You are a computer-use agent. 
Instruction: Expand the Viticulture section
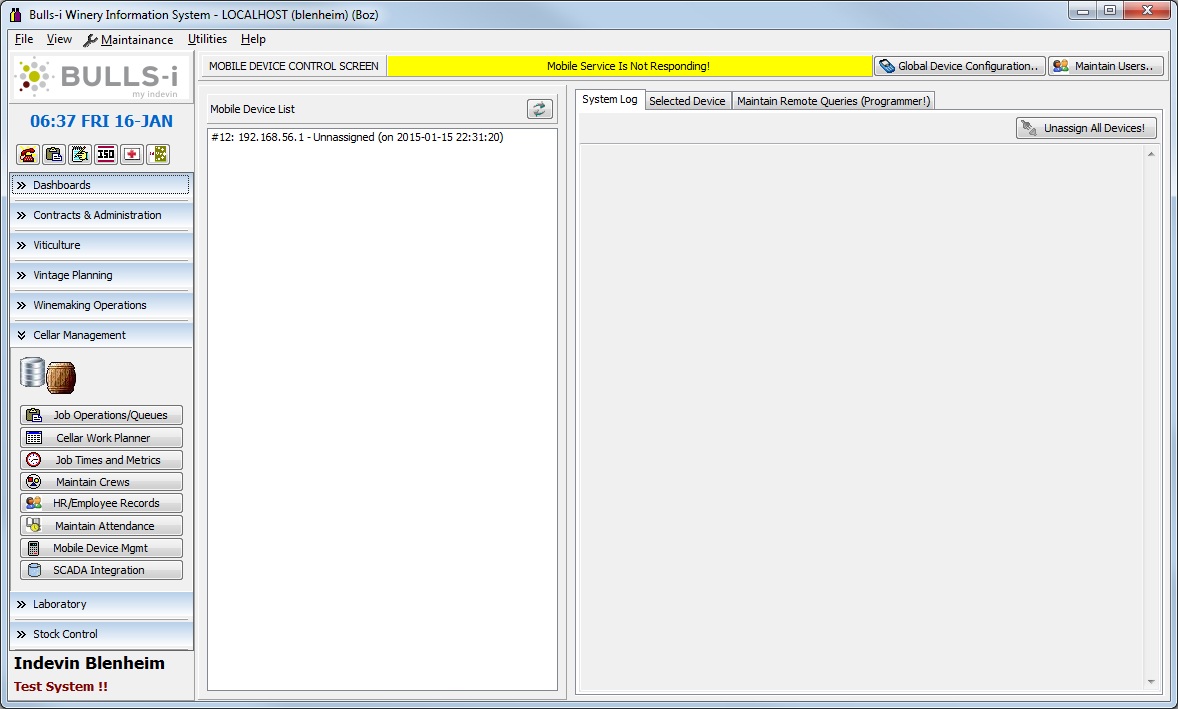tap(101, 245)
